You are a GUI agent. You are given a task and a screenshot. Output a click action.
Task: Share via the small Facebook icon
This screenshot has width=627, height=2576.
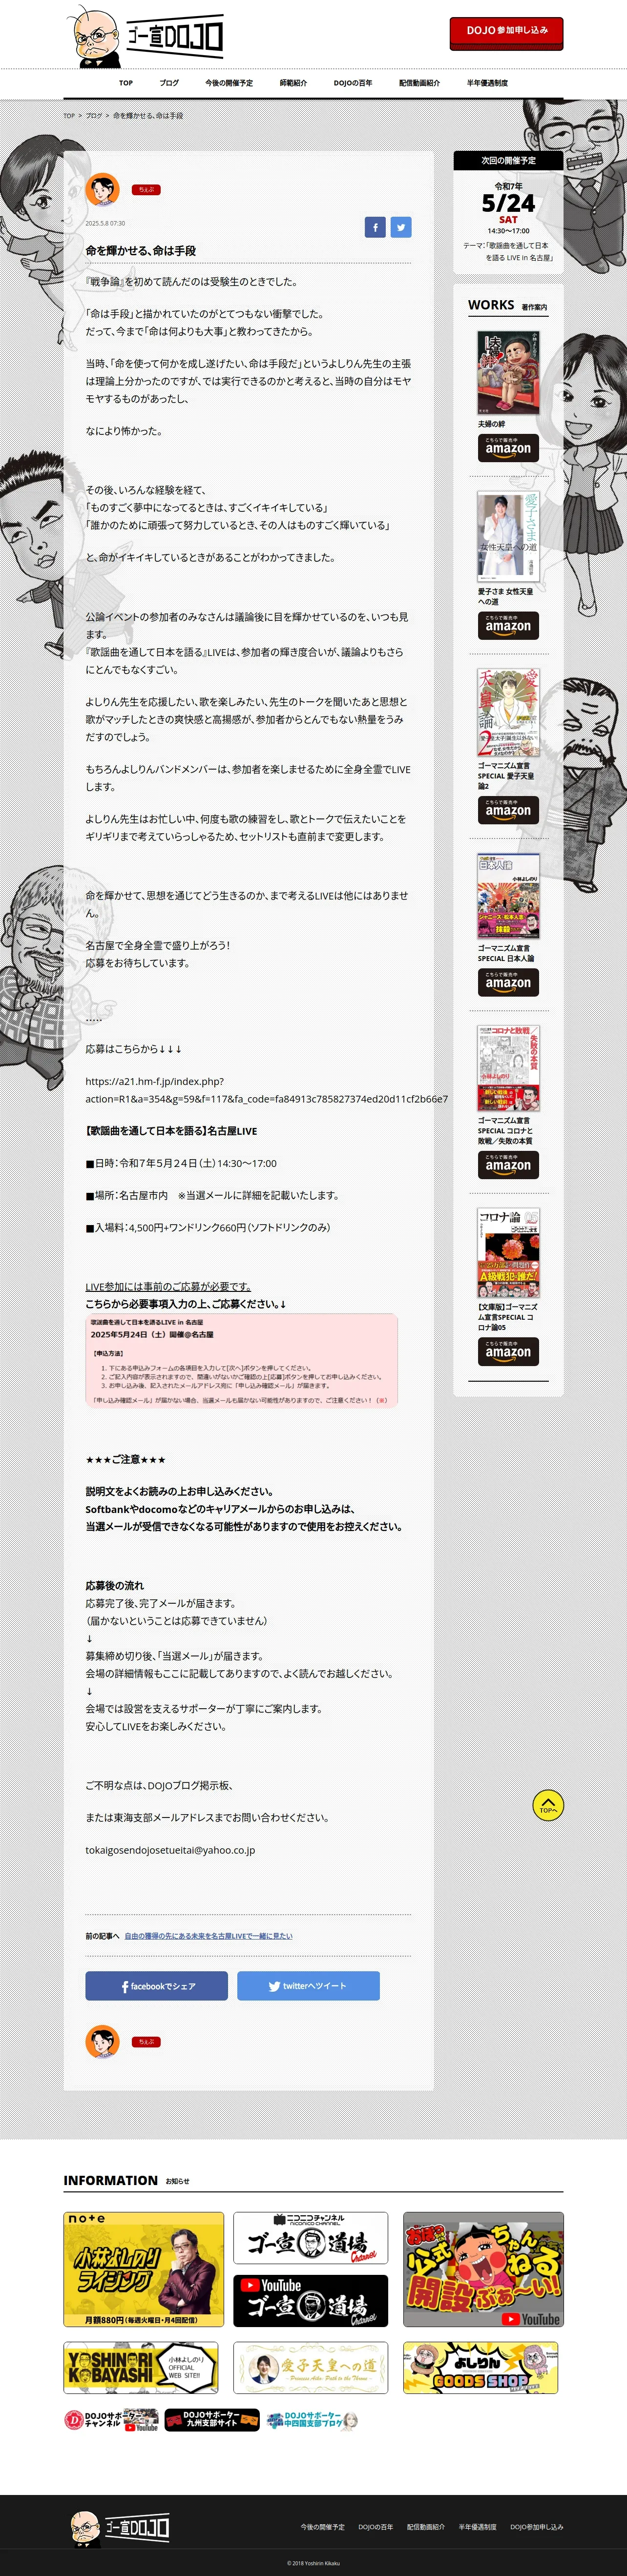[375, 227]
